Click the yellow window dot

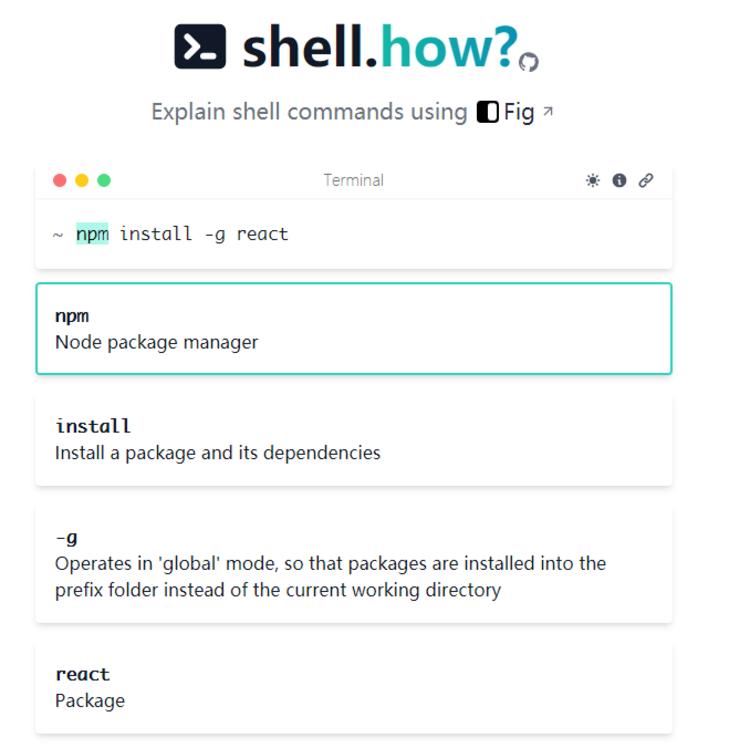pos(82,180)
